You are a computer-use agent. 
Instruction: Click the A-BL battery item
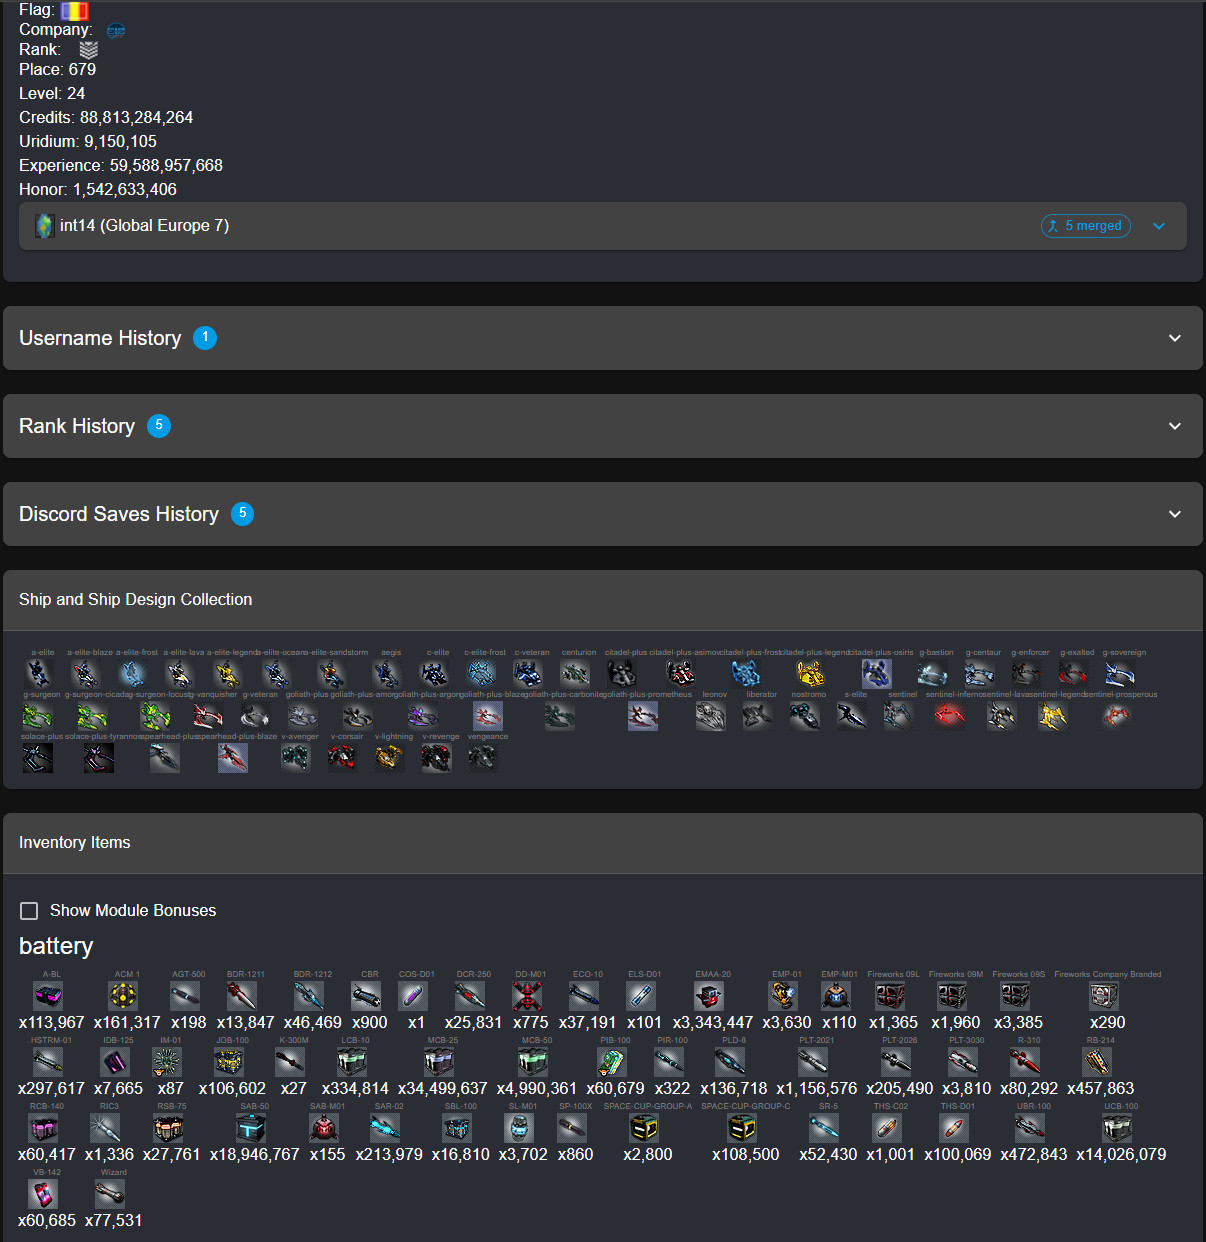(x=48, y=996)
